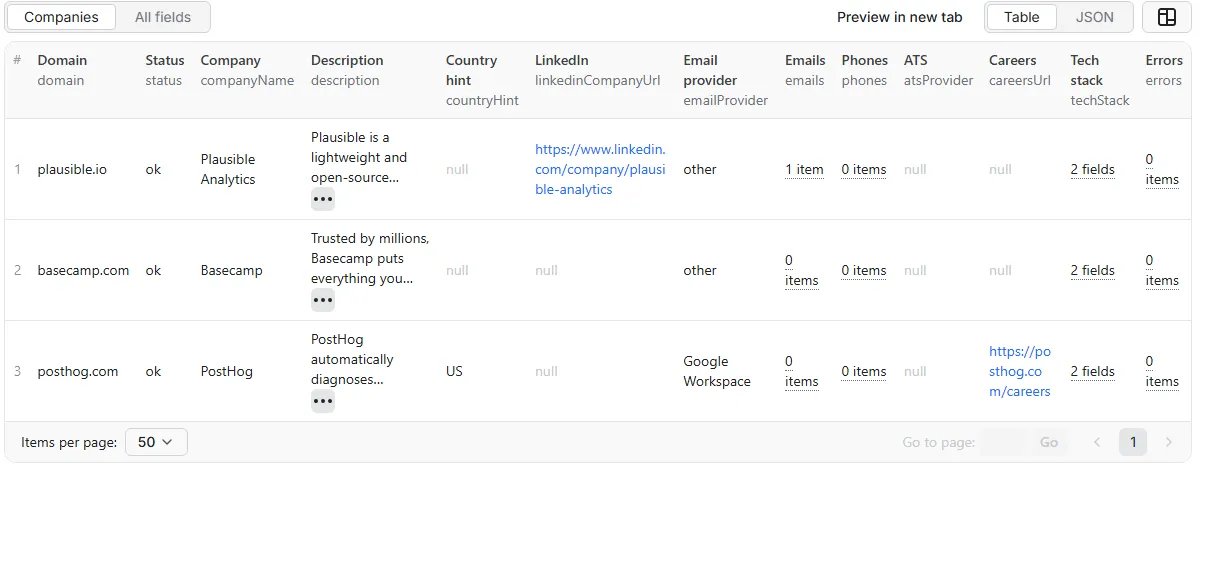1208x585 pixels.
Task: Open Items per page dropdown showing 50
Action: tap(156, 442)
